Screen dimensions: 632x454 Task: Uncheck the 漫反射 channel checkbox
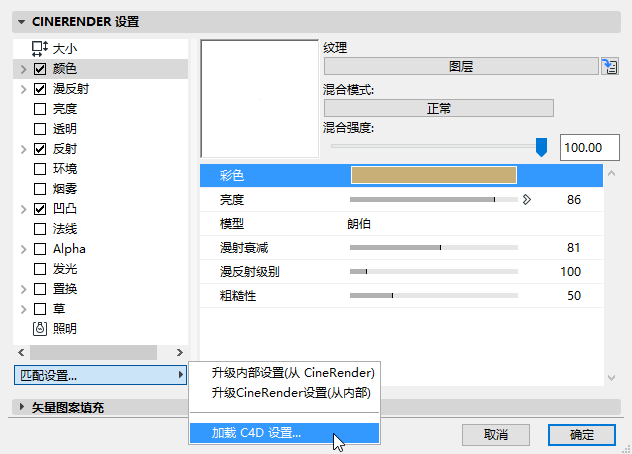40,89
